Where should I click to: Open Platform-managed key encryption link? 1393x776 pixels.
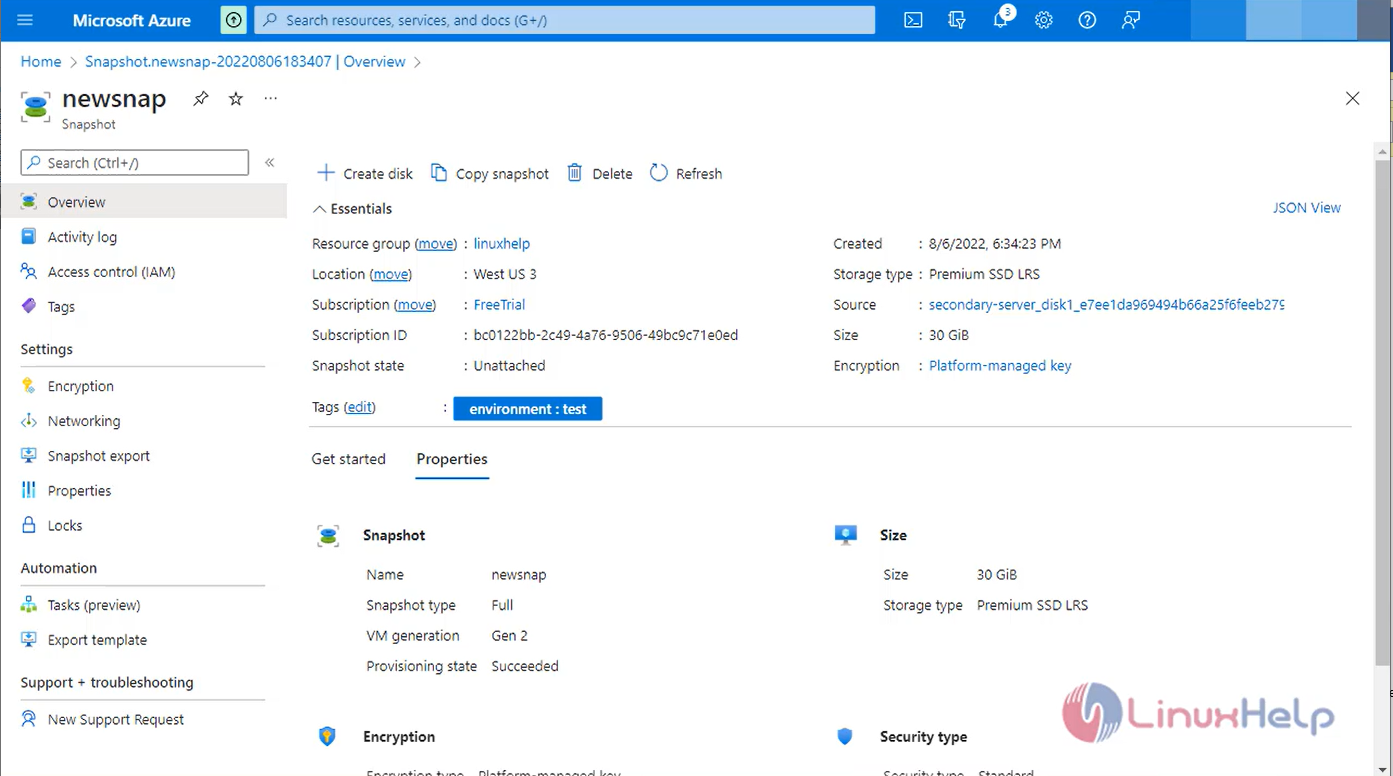point(1000,366)
